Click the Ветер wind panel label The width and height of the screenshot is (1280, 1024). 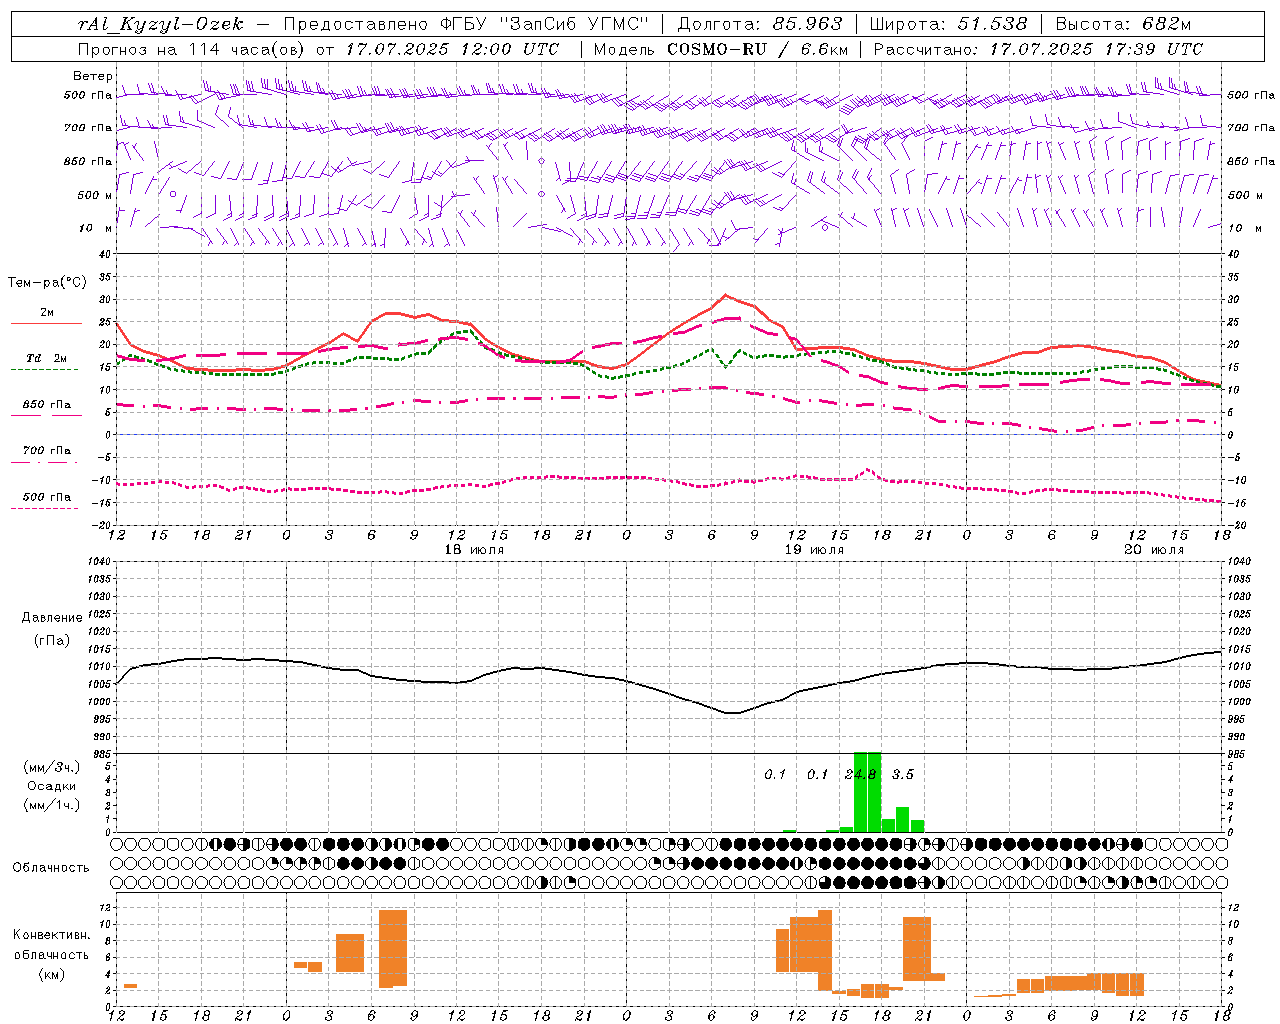(93, 76)
